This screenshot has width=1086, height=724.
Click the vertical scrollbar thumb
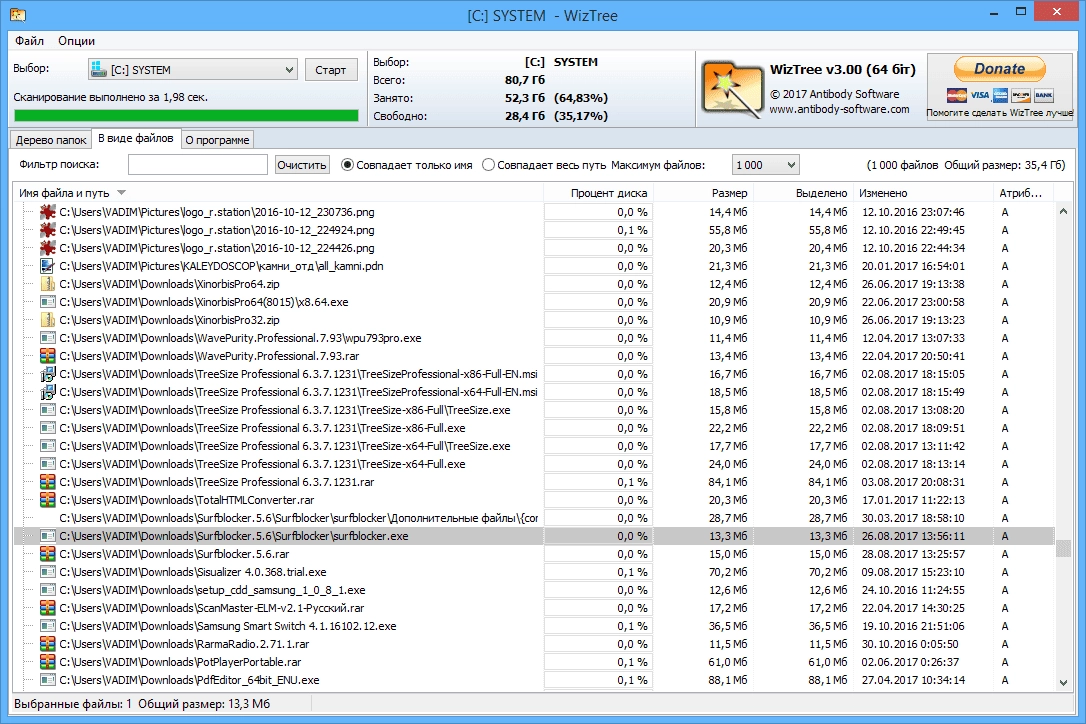point(1063,549)
